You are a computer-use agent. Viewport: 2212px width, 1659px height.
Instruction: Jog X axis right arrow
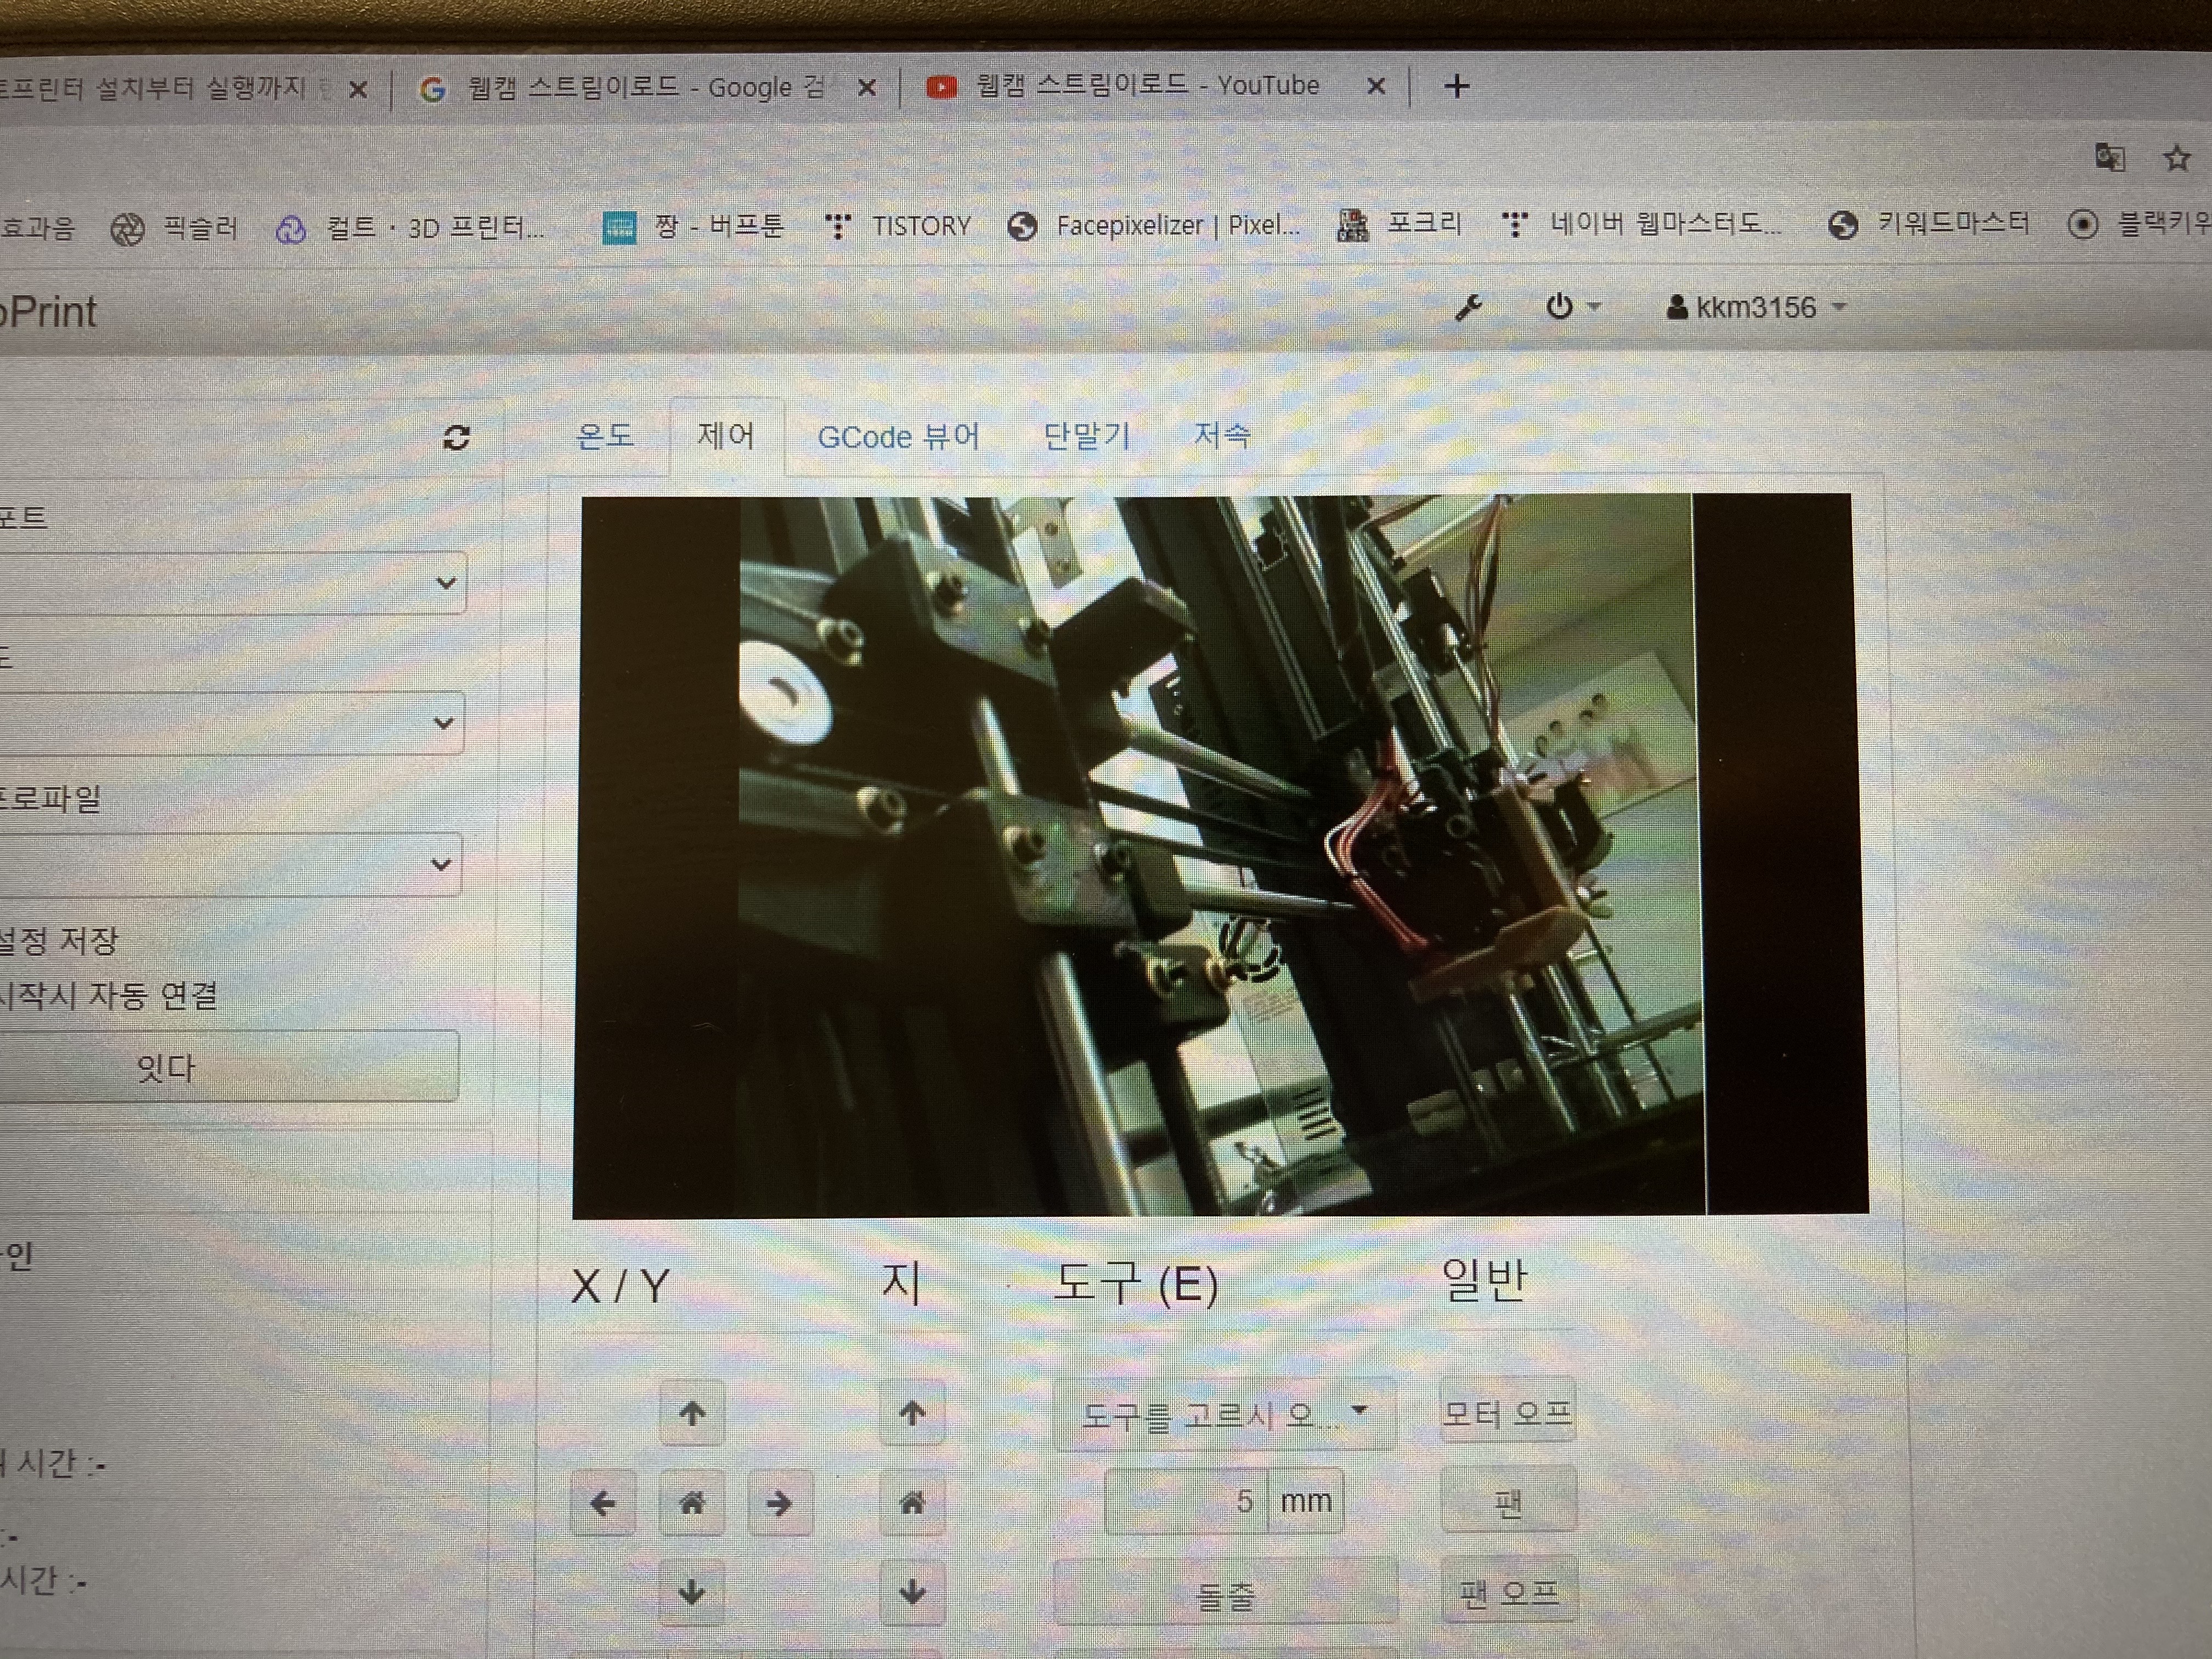pos(780,1502)
